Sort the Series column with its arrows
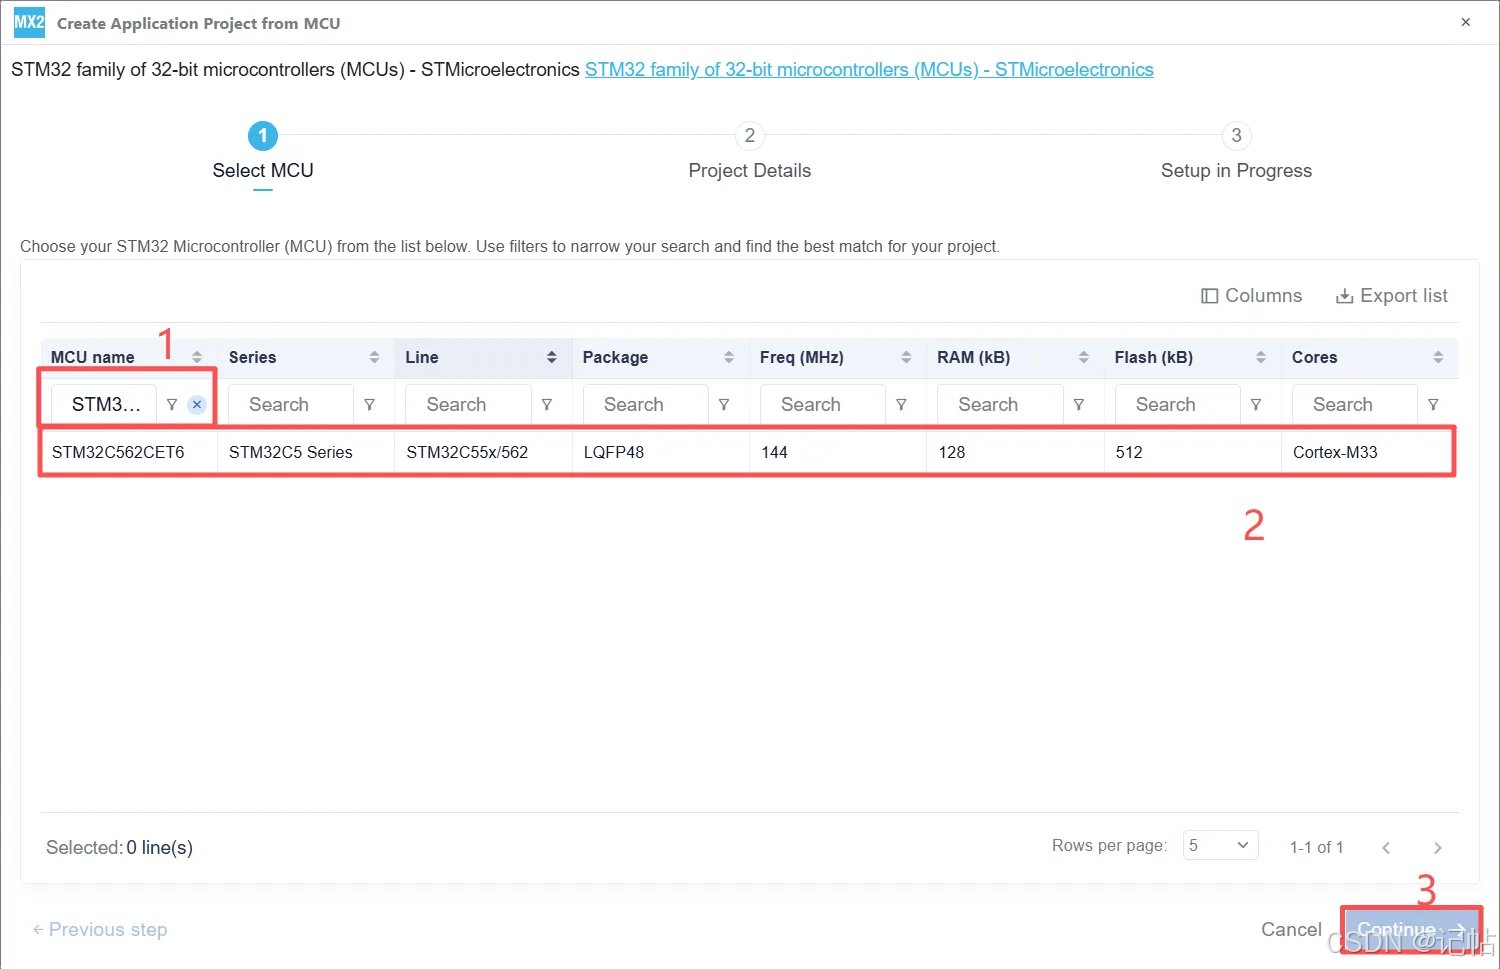Screen dimensions: 1500x969 point(374,357)
